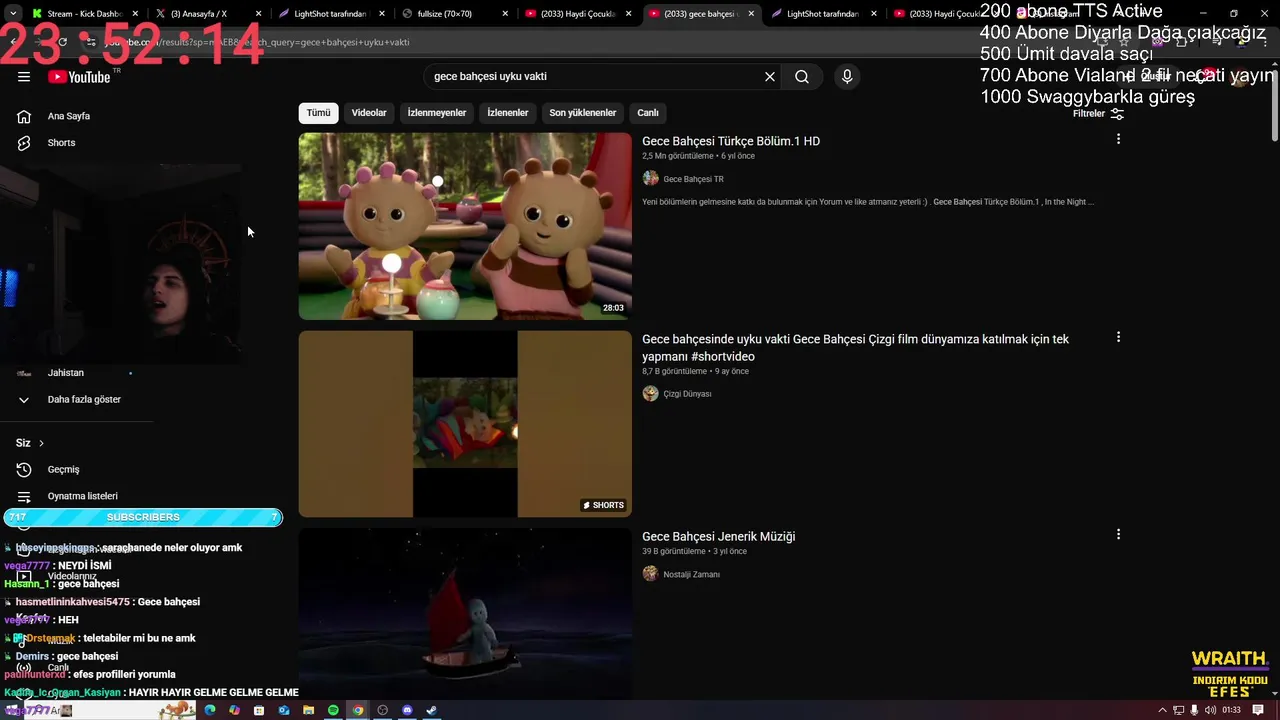
Task: Open the Gece Bahçesi Jenerik Müziği title
Action: coord(719,537)
